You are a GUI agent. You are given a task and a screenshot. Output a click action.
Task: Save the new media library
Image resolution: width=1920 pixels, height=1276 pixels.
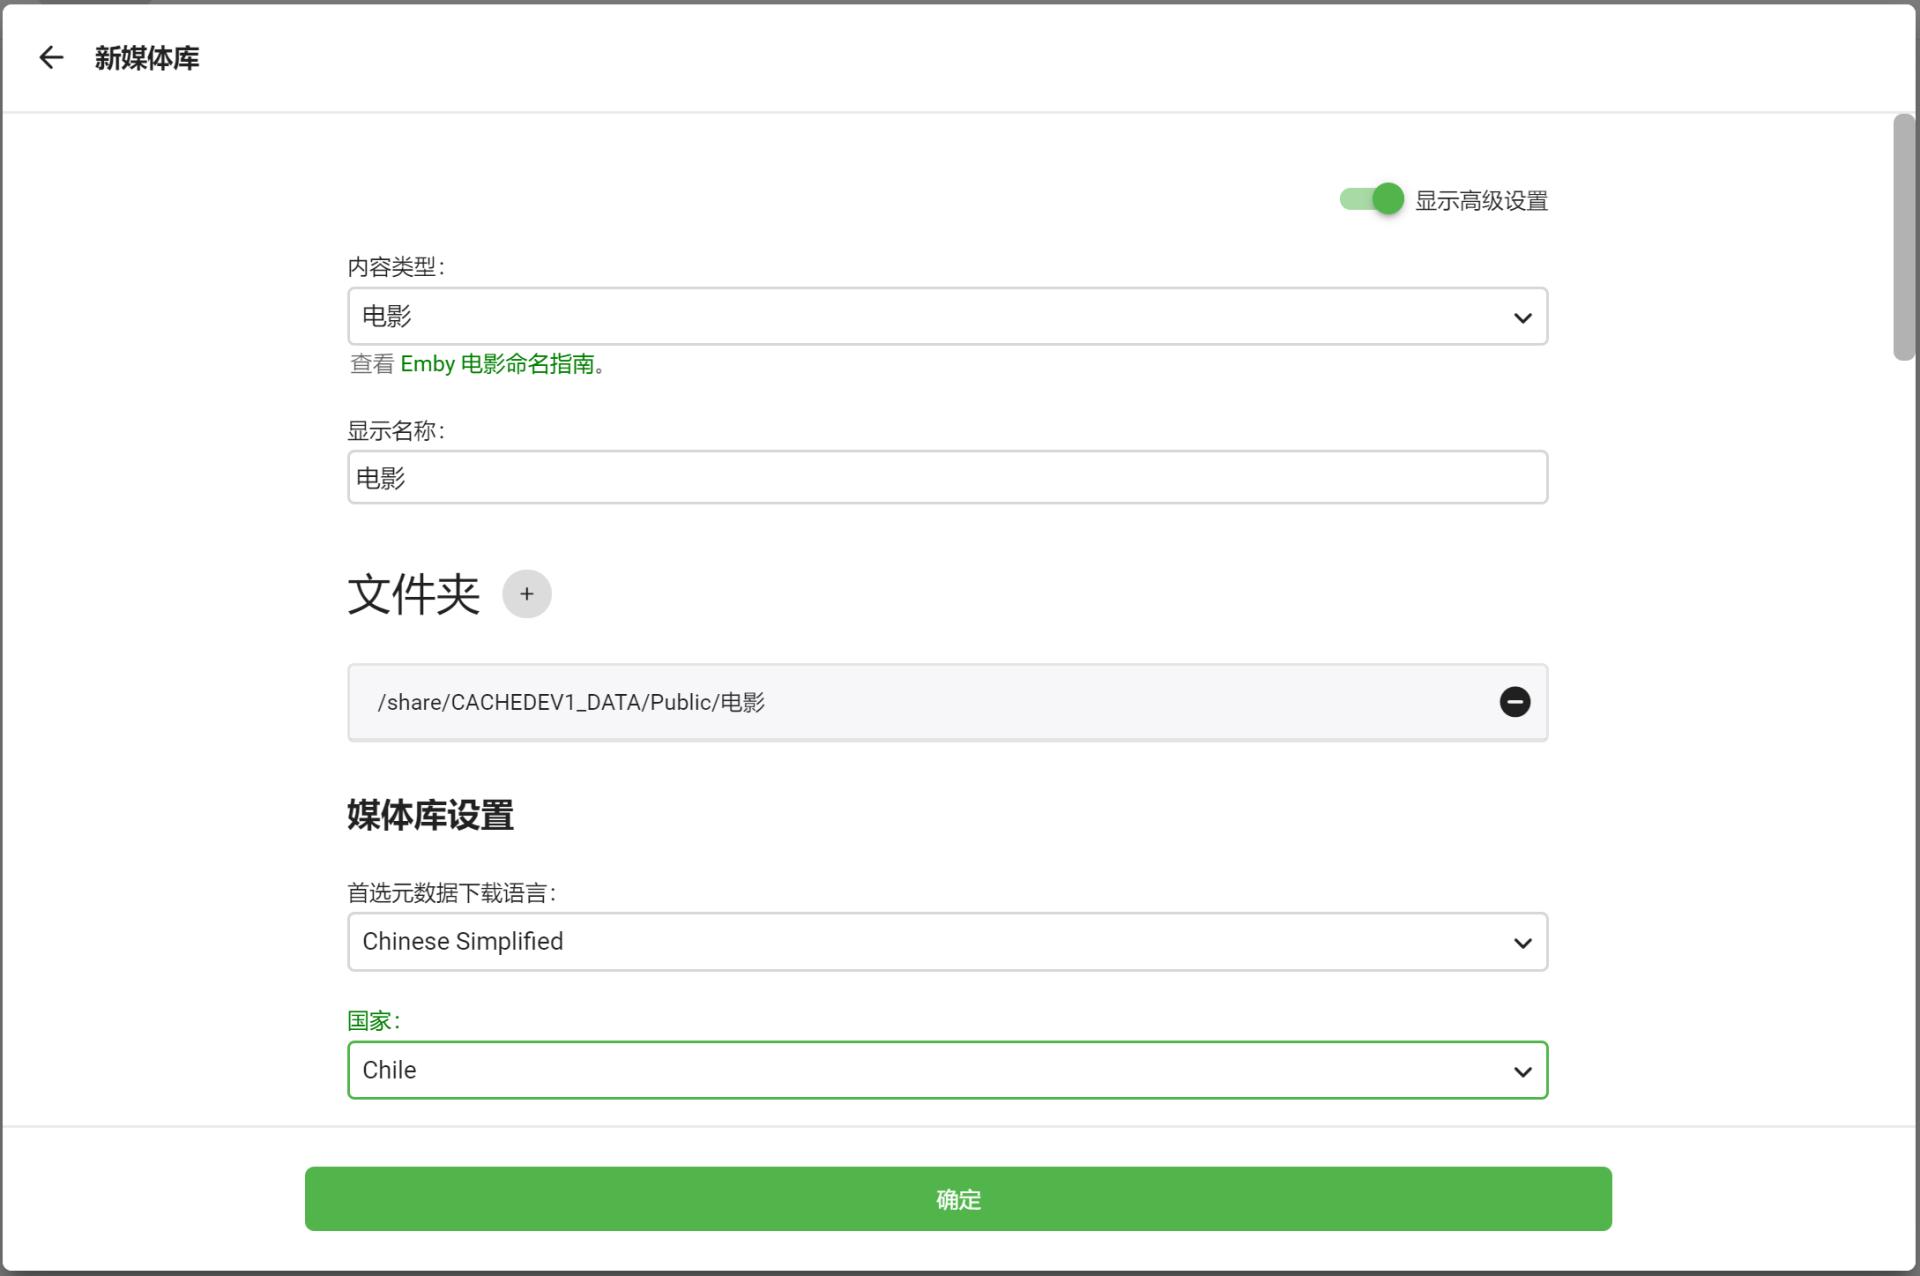[x=958, y=1198]
